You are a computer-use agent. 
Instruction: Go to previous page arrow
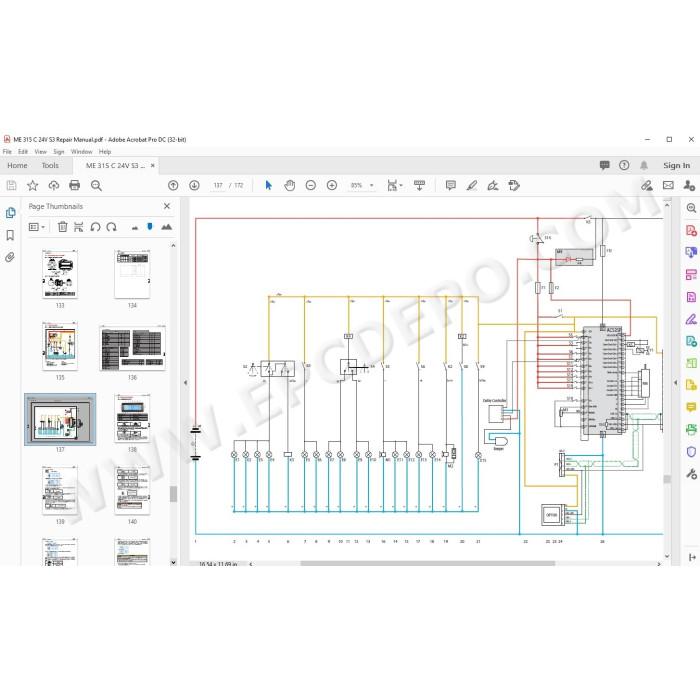coord(173,185)
